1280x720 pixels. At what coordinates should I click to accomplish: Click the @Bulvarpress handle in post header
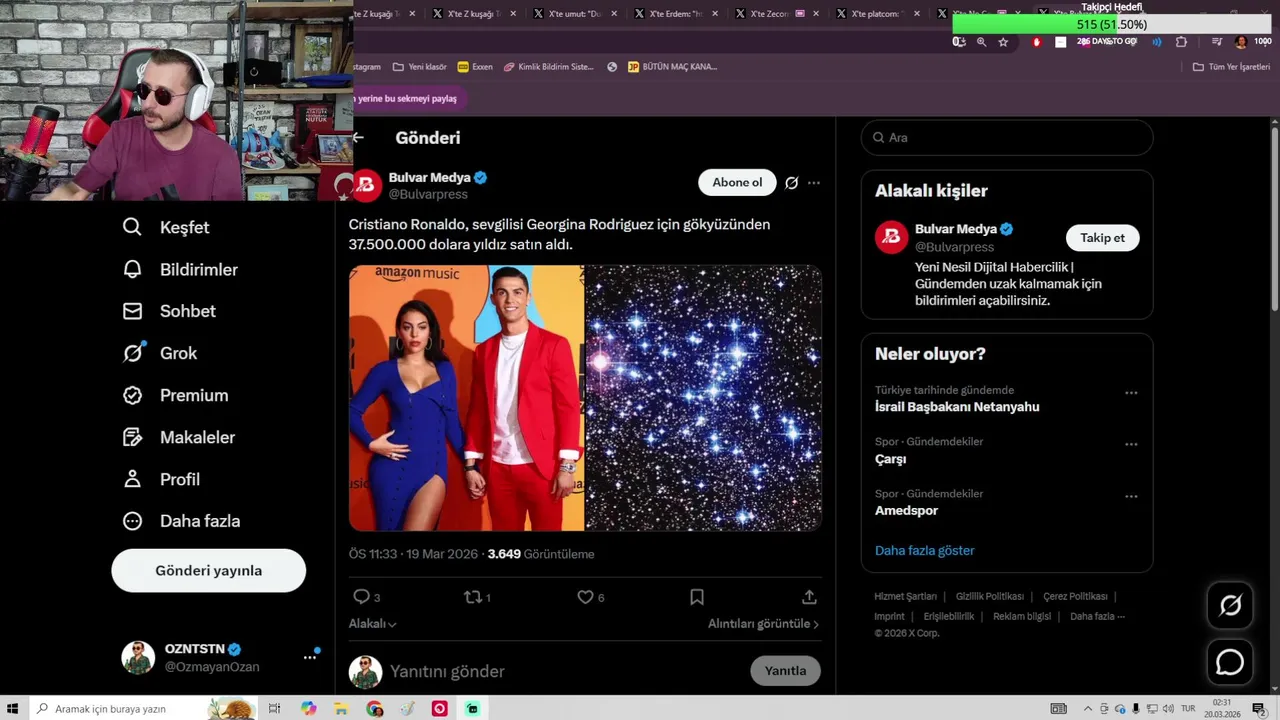428,194
